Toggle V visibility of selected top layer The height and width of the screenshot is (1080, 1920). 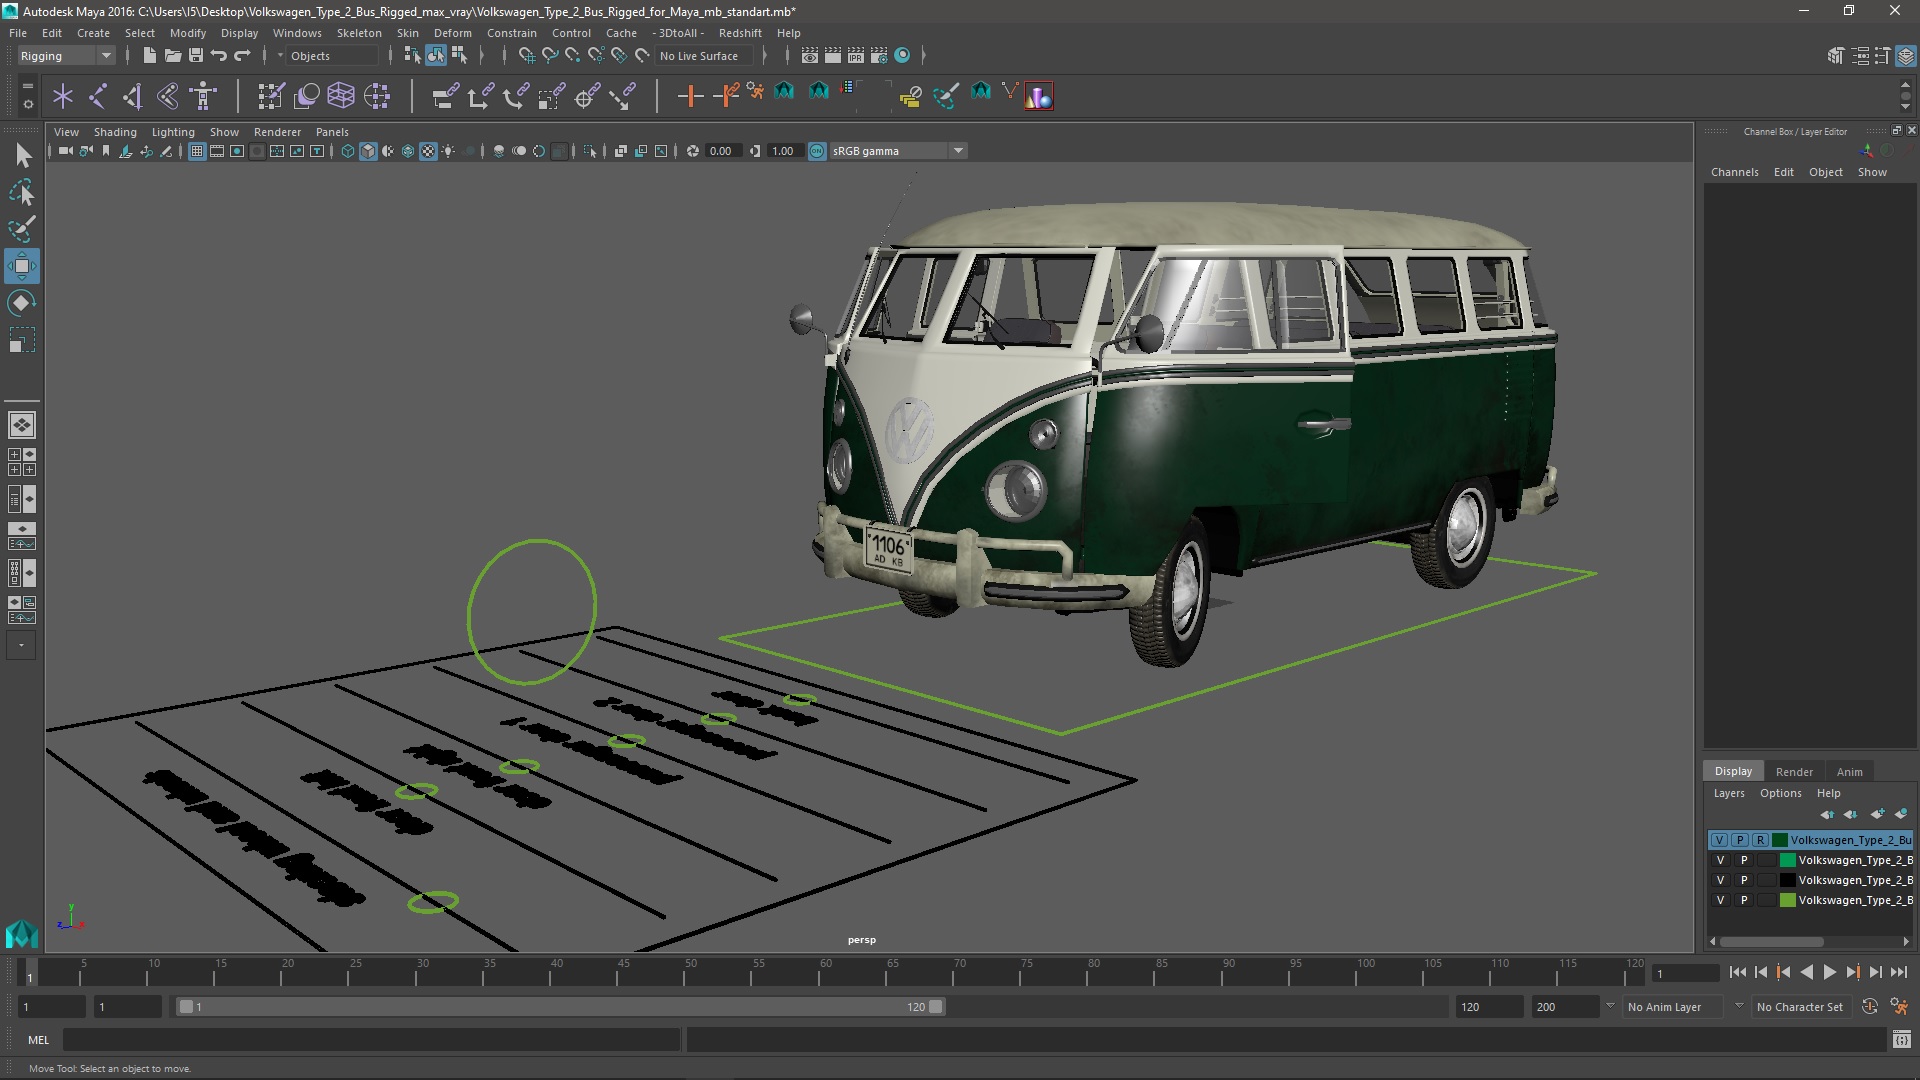(1719, 840)
